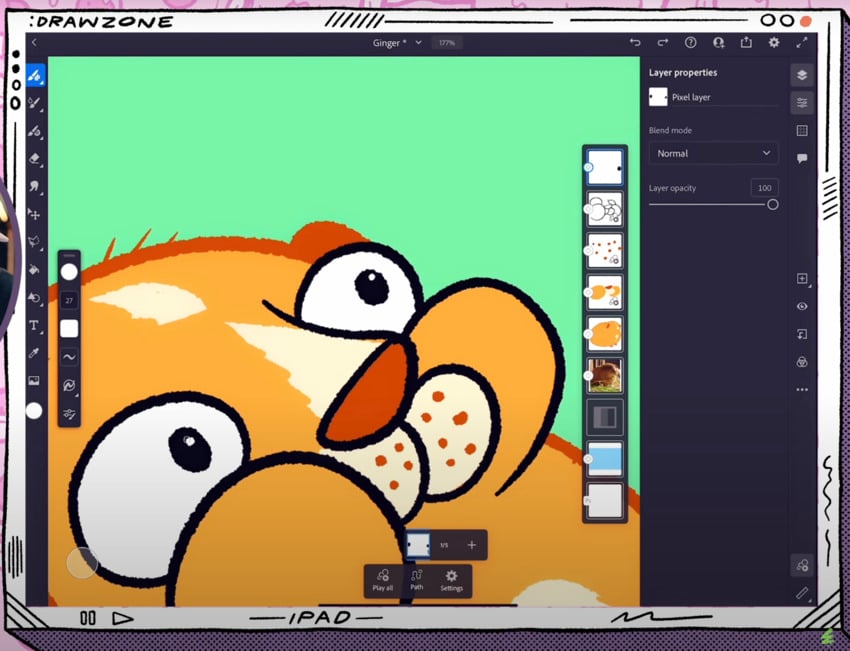The height and width of the screenshot is (651, 850).
Task: Toggle fullscreen canvas view
Action: click(802, 42)
